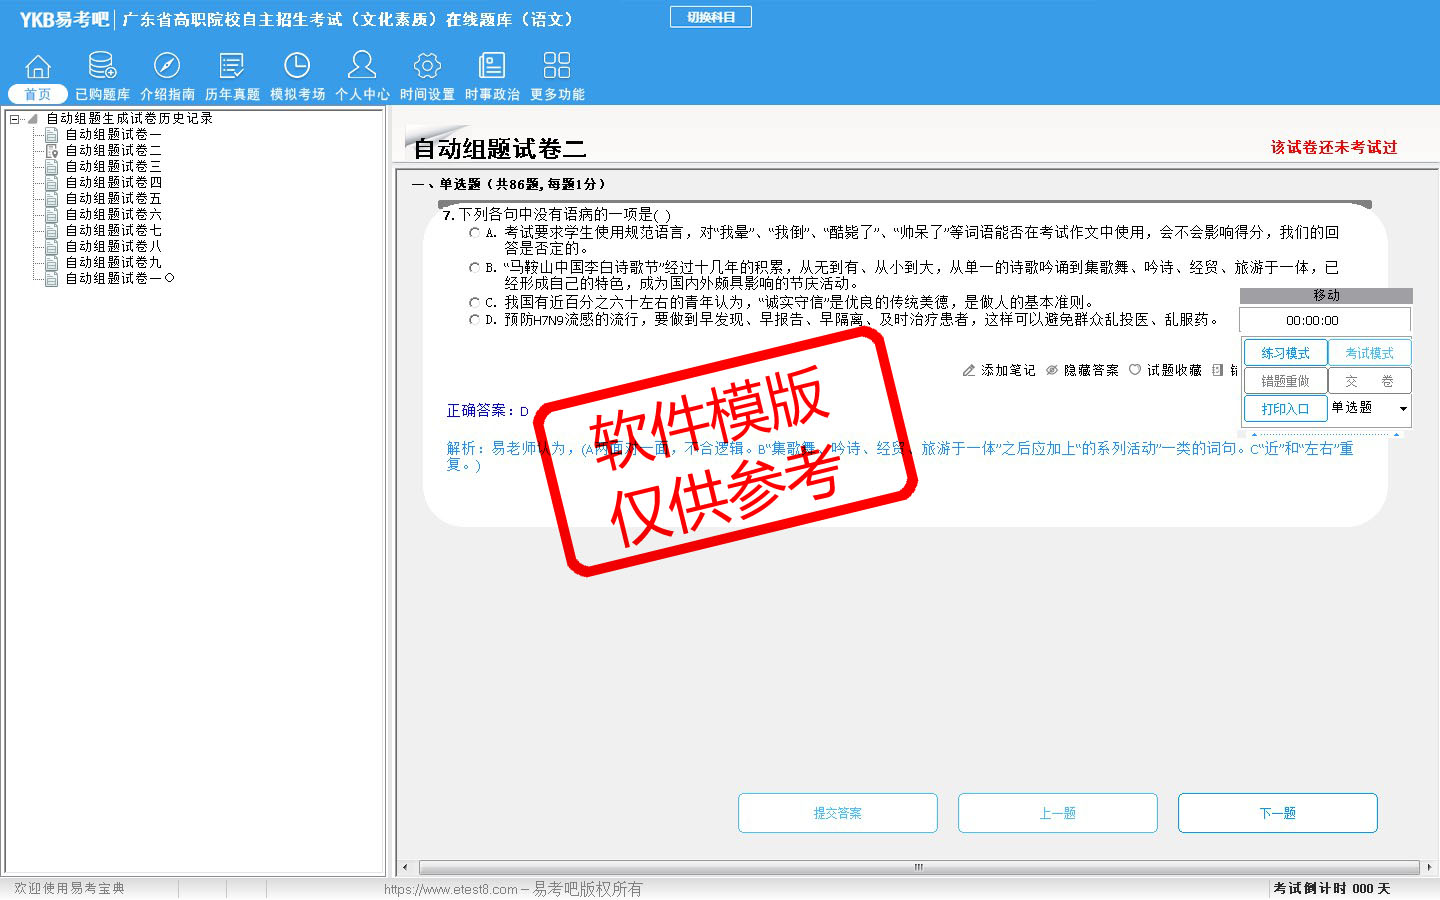Image resolution: width=1440 pixels, height=900 pixels.
Task: Open the 已购题库 purchased question bank icon
Action: point(102,67)
